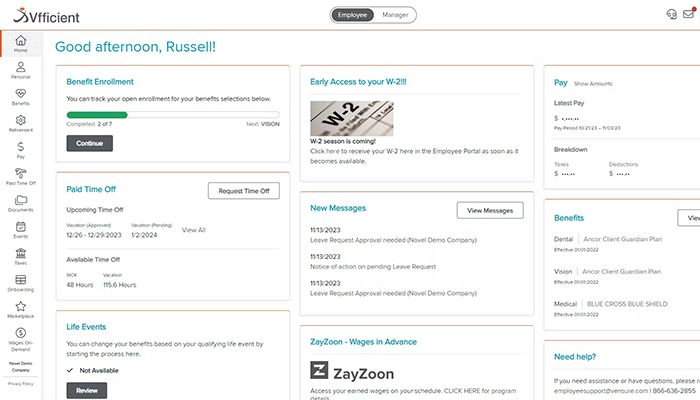Screen dimensions: 700x400
Task: Click the support headset icon
Action: (x=670, y=15)
